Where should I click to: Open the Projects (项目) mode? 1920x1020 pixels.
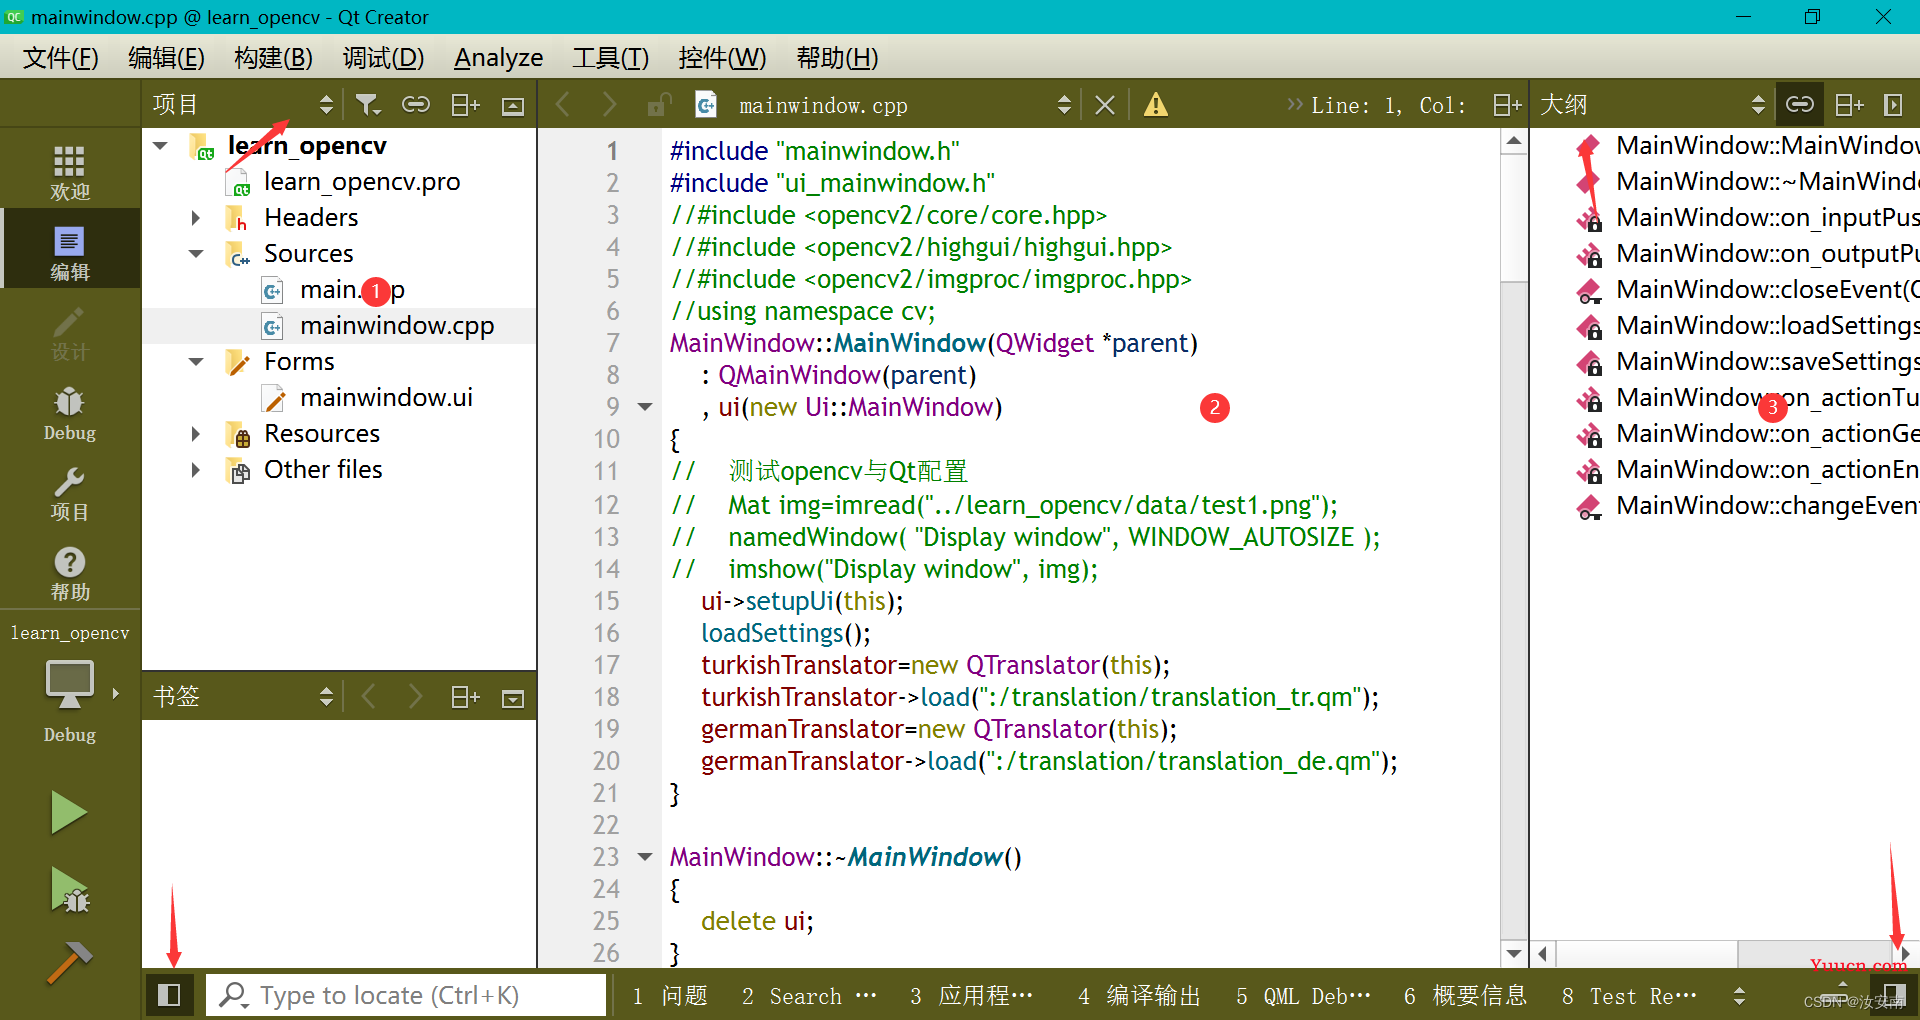tap(70, 492)
